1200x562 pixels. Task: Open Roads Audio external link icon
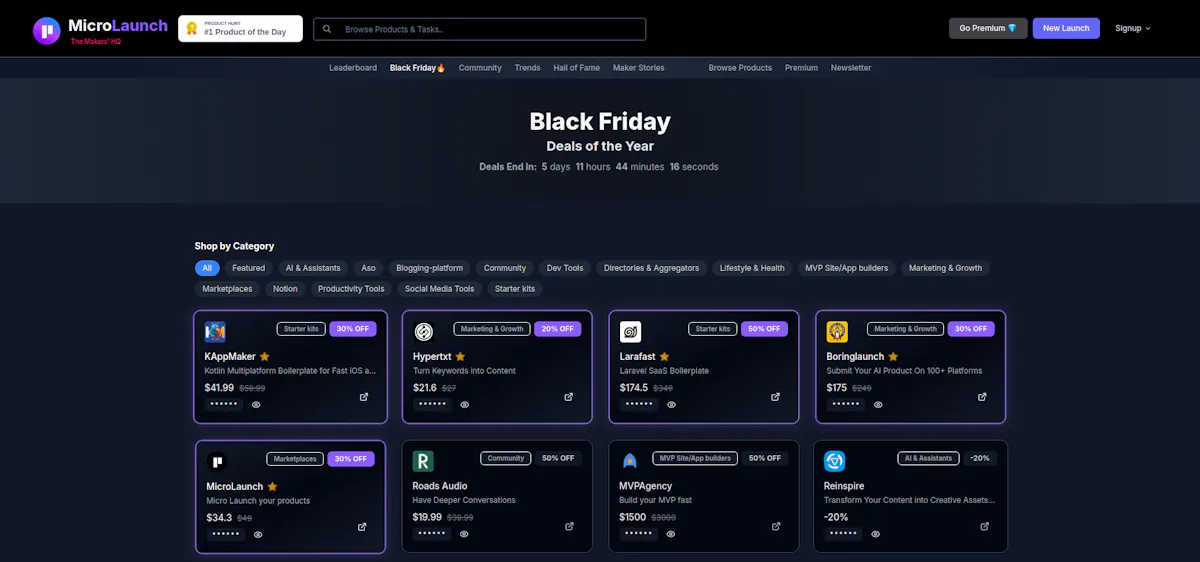click(x=569, y=526)
